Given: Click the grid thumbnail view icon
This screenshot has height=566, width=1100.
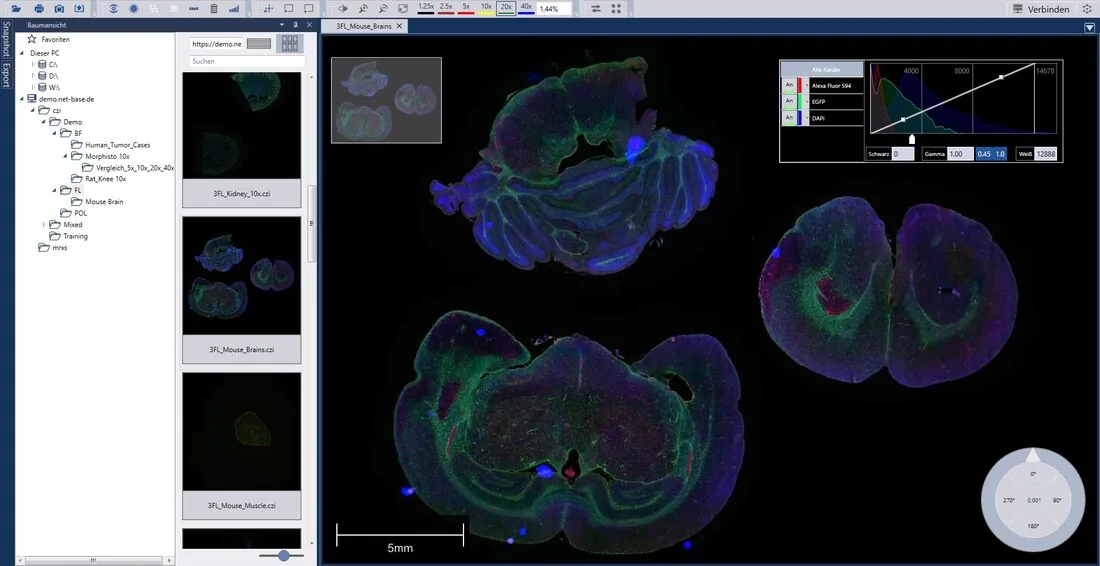Looking at the screenshot, I should [290, 43].
